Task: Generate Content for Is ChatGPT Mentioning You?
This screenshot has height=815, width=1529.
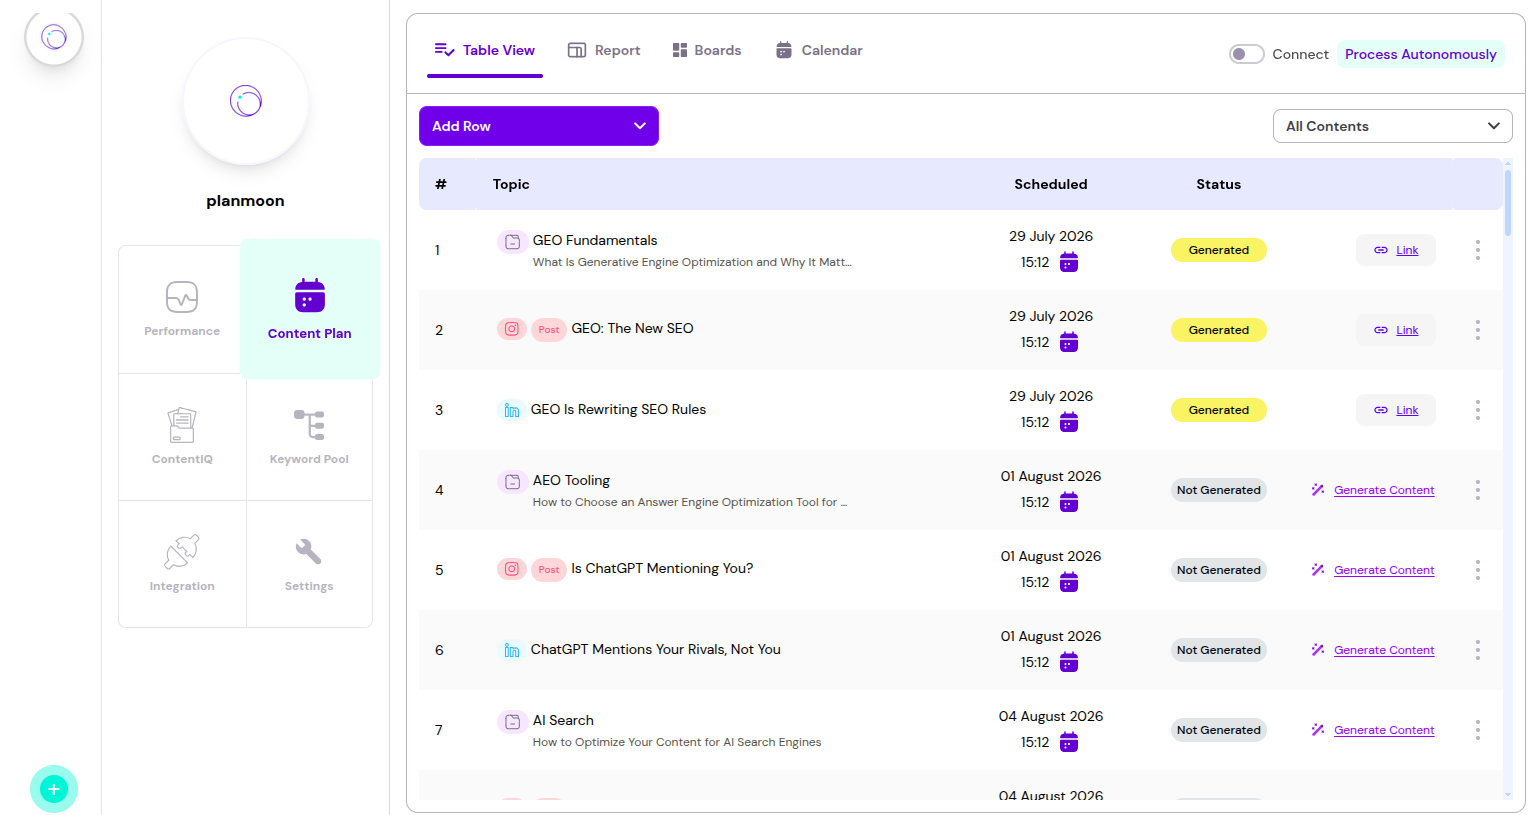Action: click(1373, 570)
